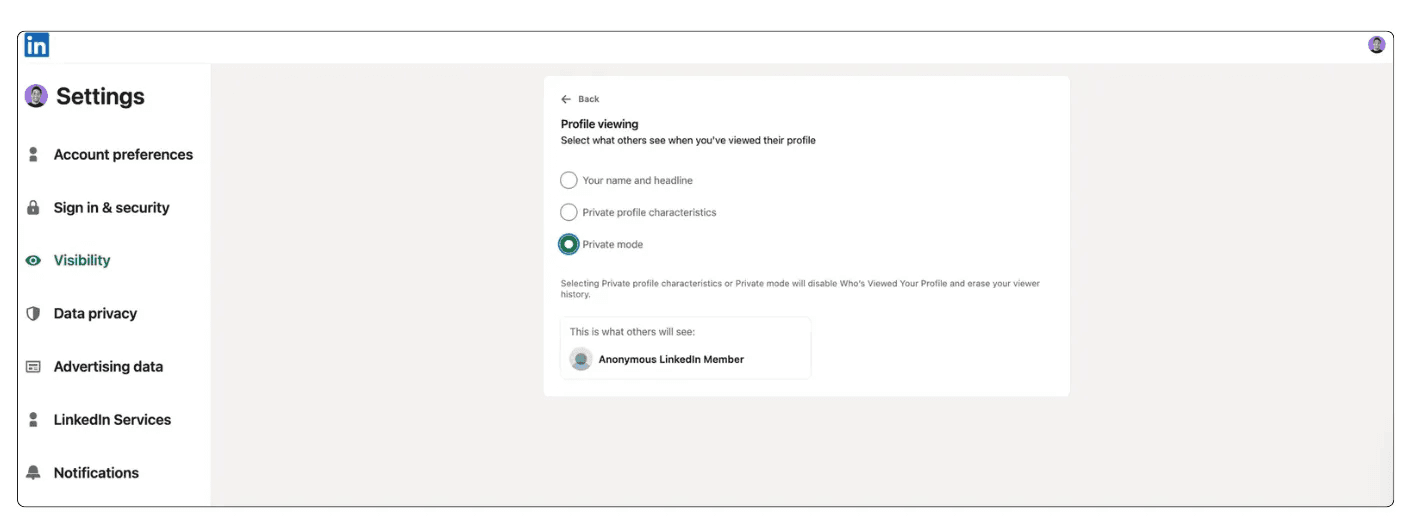The image size is (1412, 532).
Task: Click the Sign in & security lock icon
Action: [x=33, y=208]
